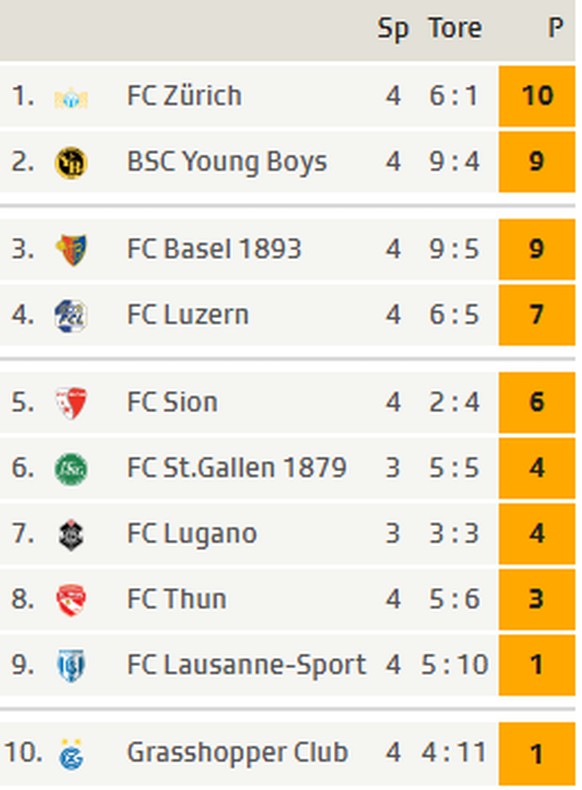Screen dimensions: 582x790
Task: Click the FC Basel 1893 crest
Action: (x=71, y=249)
